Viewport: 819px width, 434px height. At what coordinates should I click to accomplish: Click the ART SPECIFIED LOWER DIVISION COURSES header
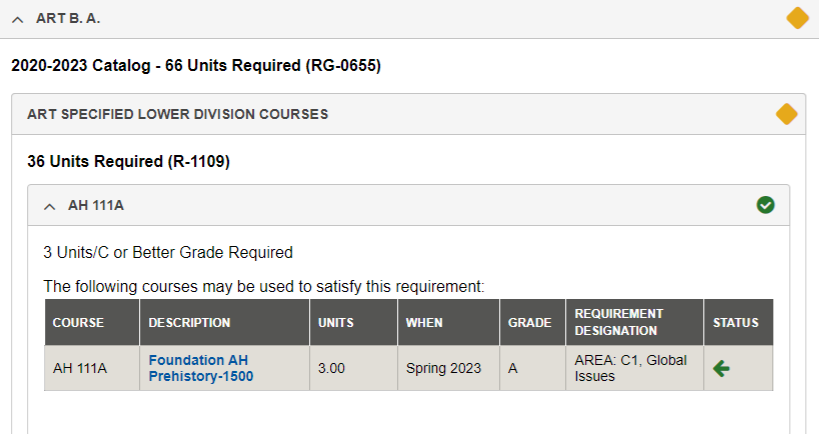178,114
